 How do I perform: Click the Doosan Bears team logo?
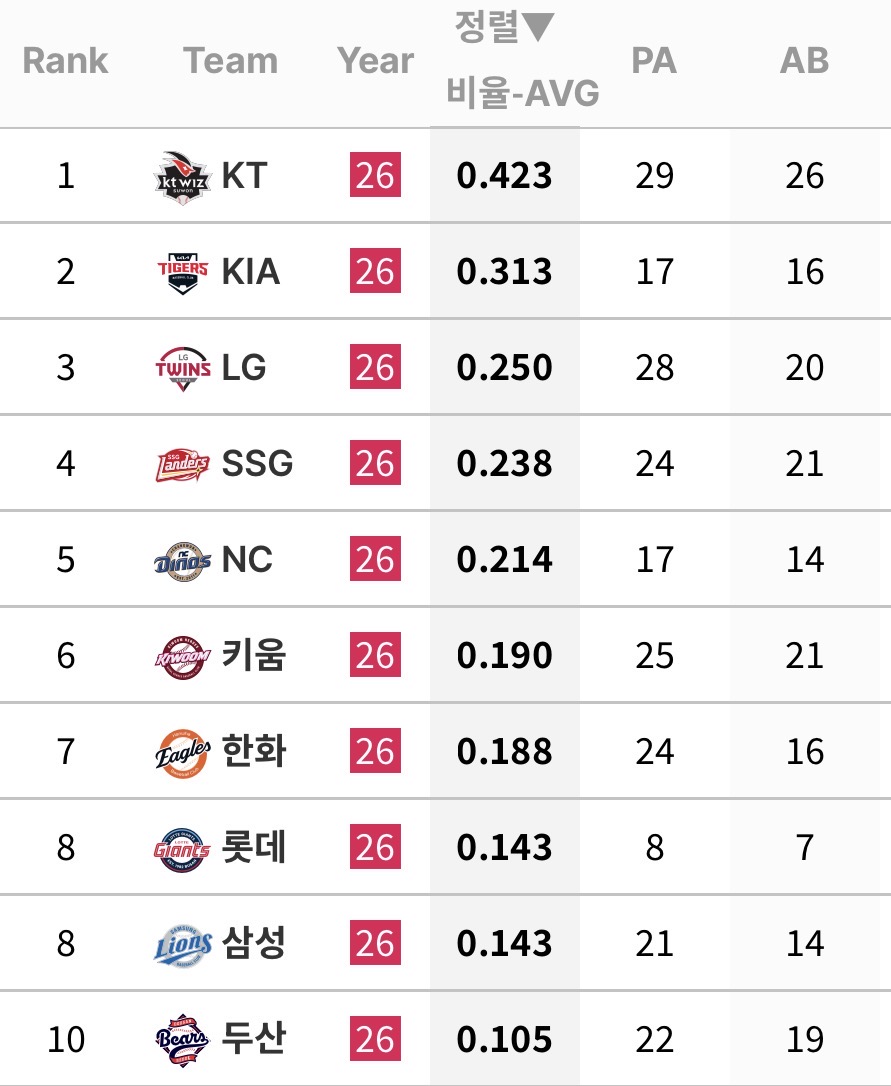(x=182, y=1040)
